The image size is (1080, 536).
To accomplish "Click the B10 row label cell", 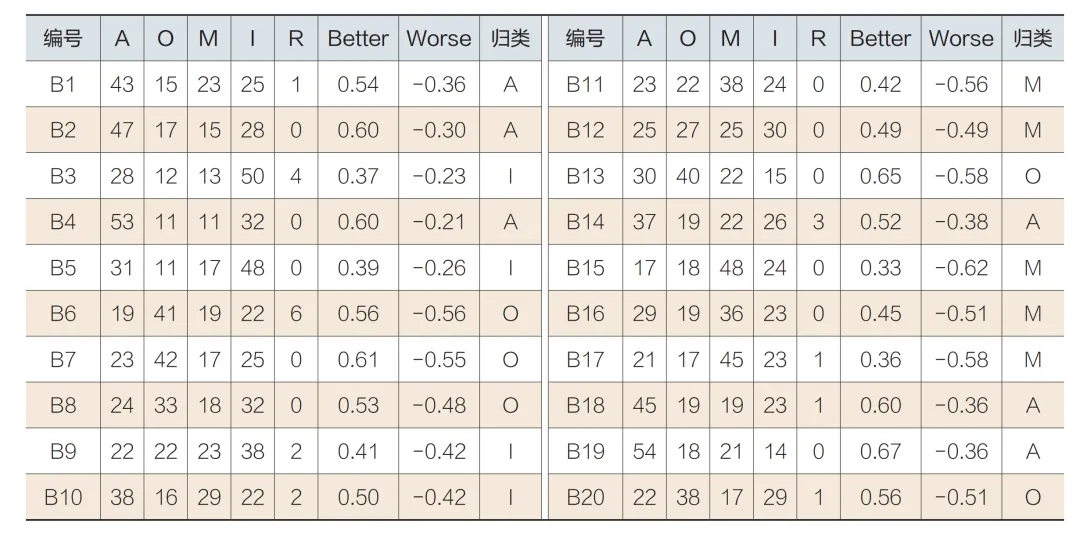I will 63,497.
